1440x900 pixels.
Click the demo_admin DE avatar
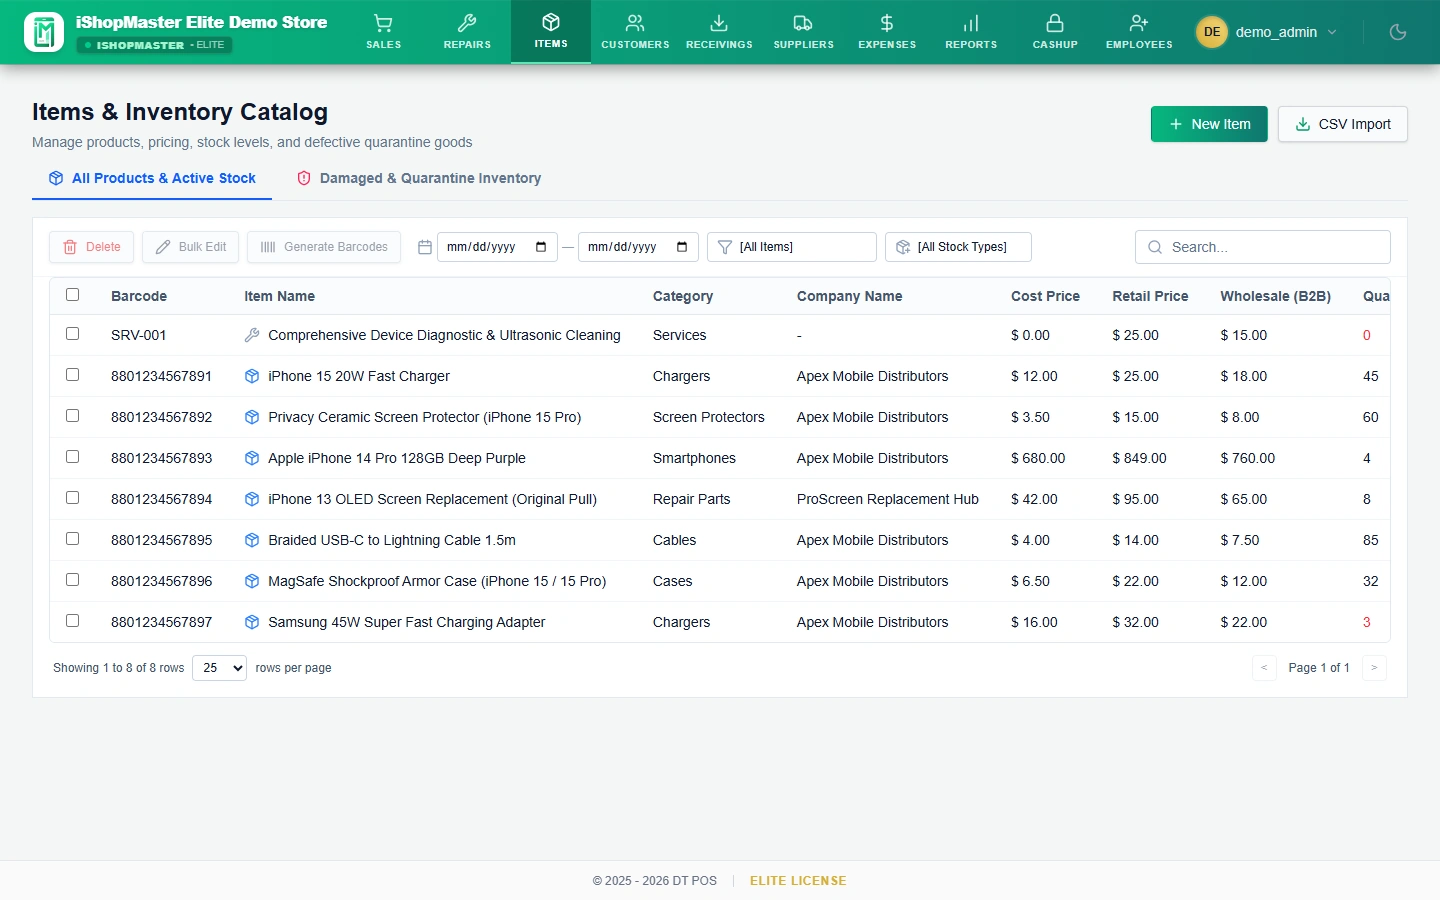point(1212,32)
